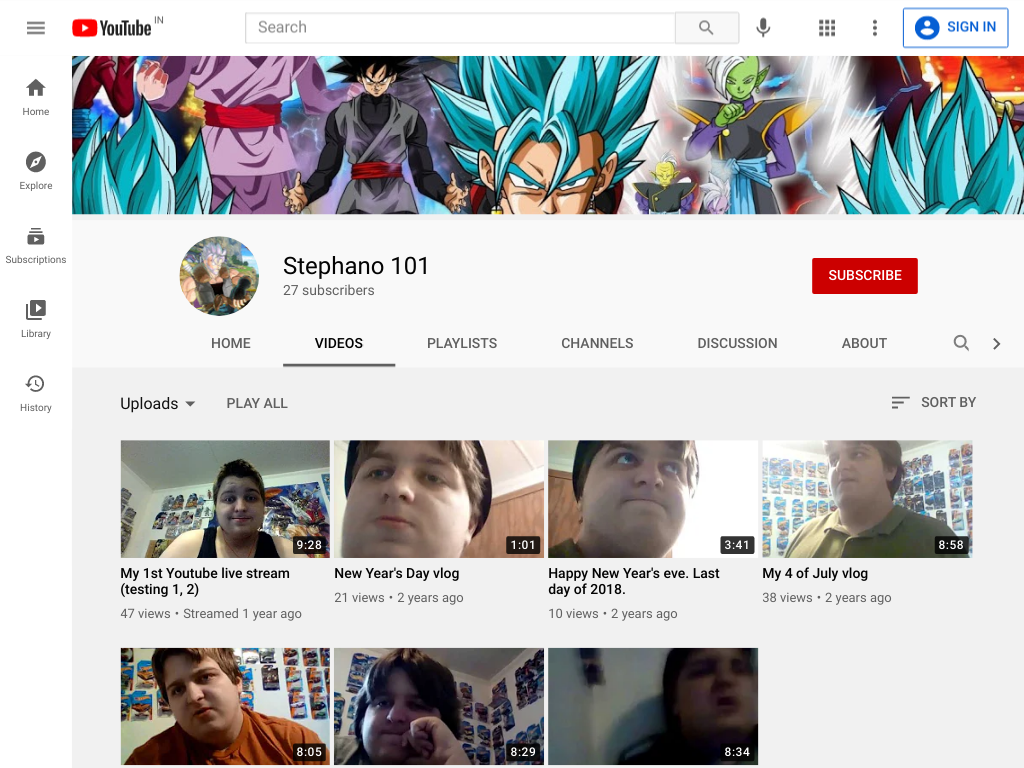This screenshot has height=768, width=1024.
Task: Open the Sort By menu
Action: (934, 402)
